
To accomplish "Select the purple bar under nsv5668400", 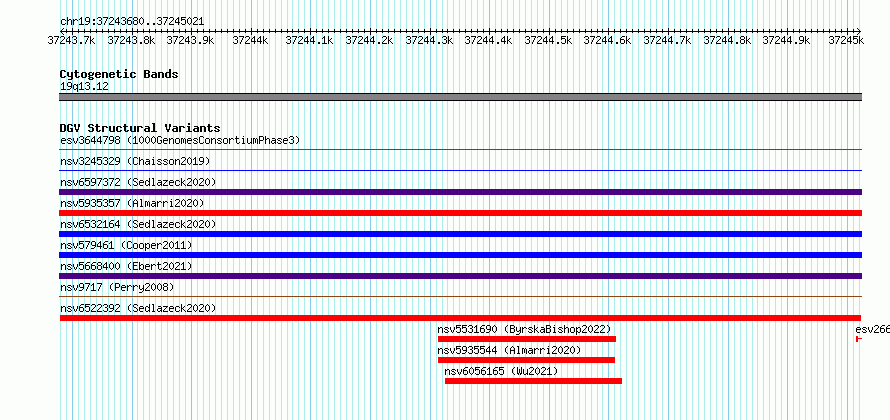I will pos(460,276).
